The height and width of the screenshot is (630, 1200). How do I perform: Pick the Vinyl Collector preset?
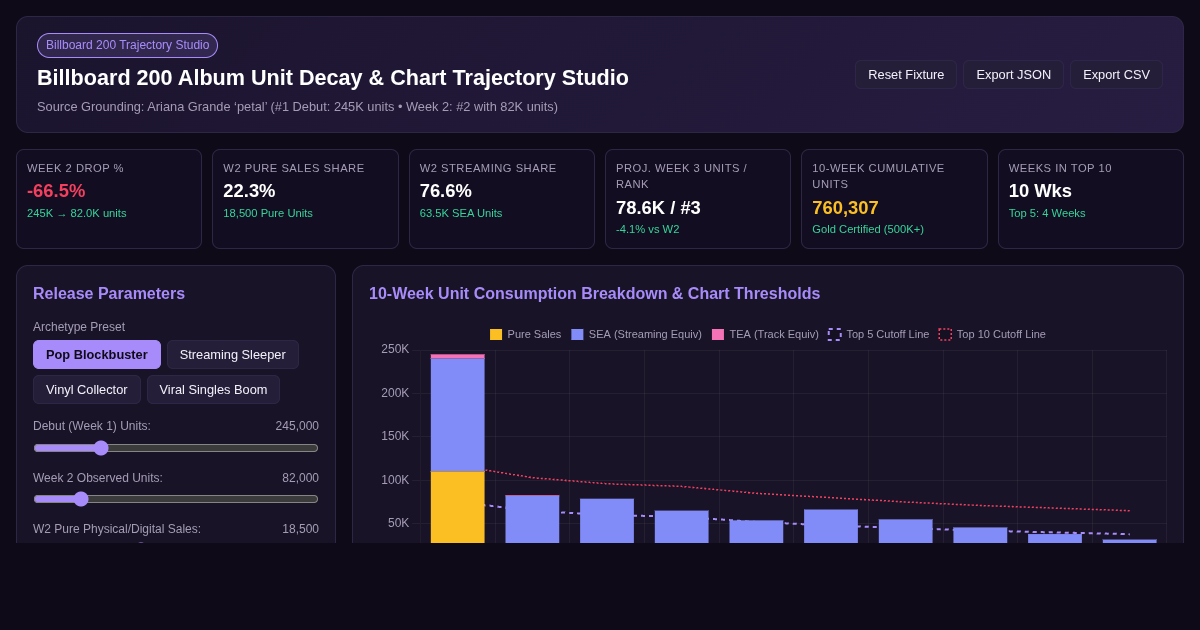87,389
